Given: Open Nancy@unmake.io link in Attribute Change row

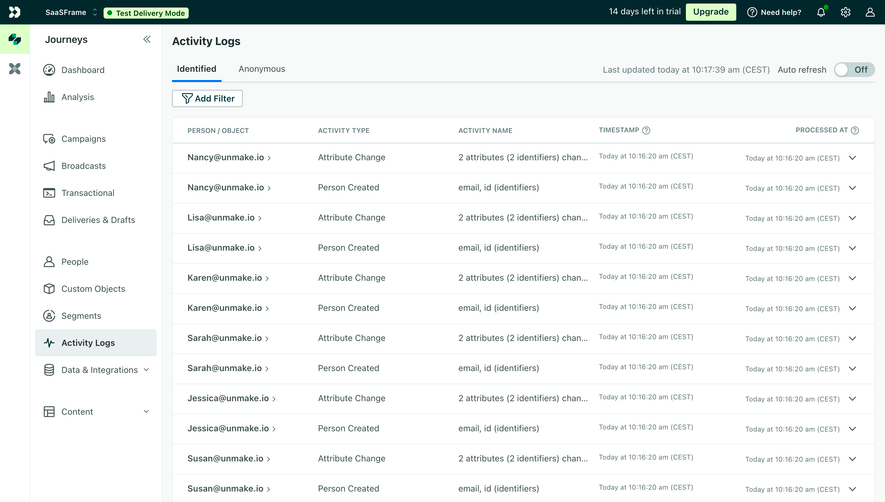Looking at the screenshot, I should 229,158.
